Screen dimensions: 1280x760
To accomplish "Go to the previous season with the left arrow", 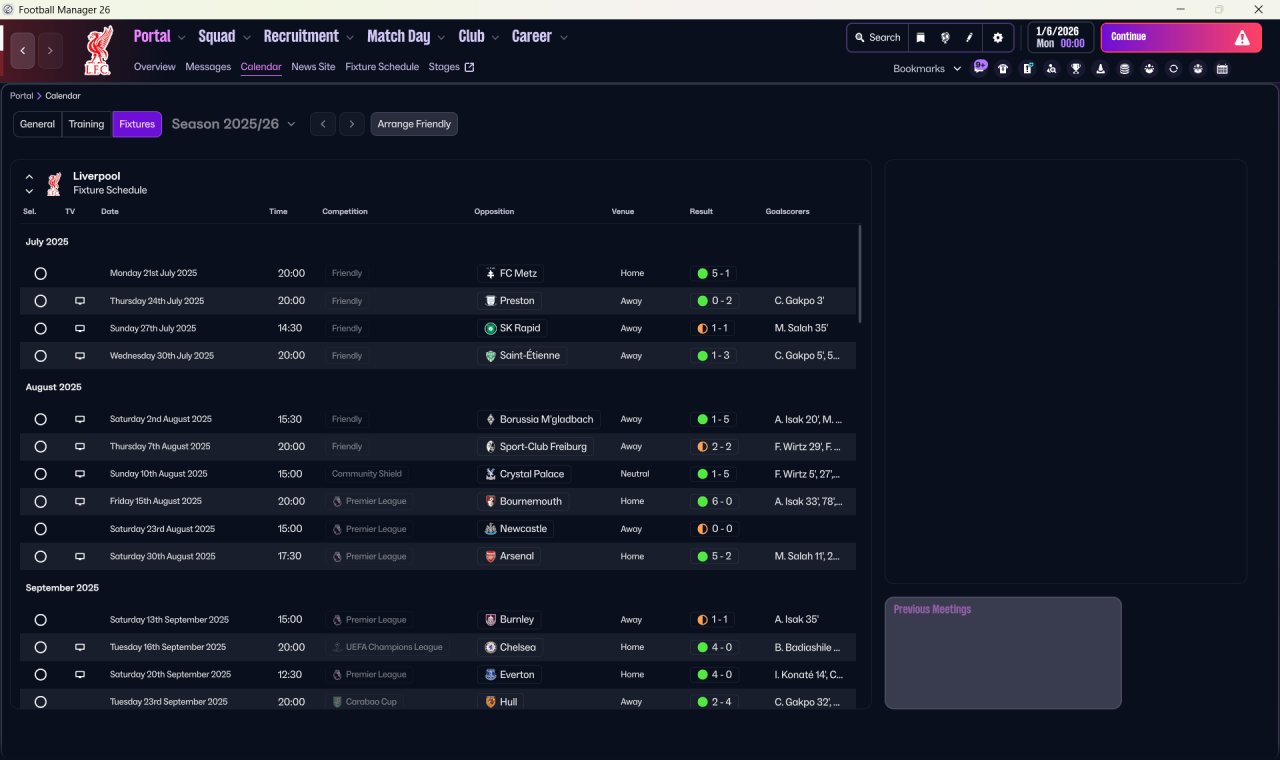I will pos(323,124).
